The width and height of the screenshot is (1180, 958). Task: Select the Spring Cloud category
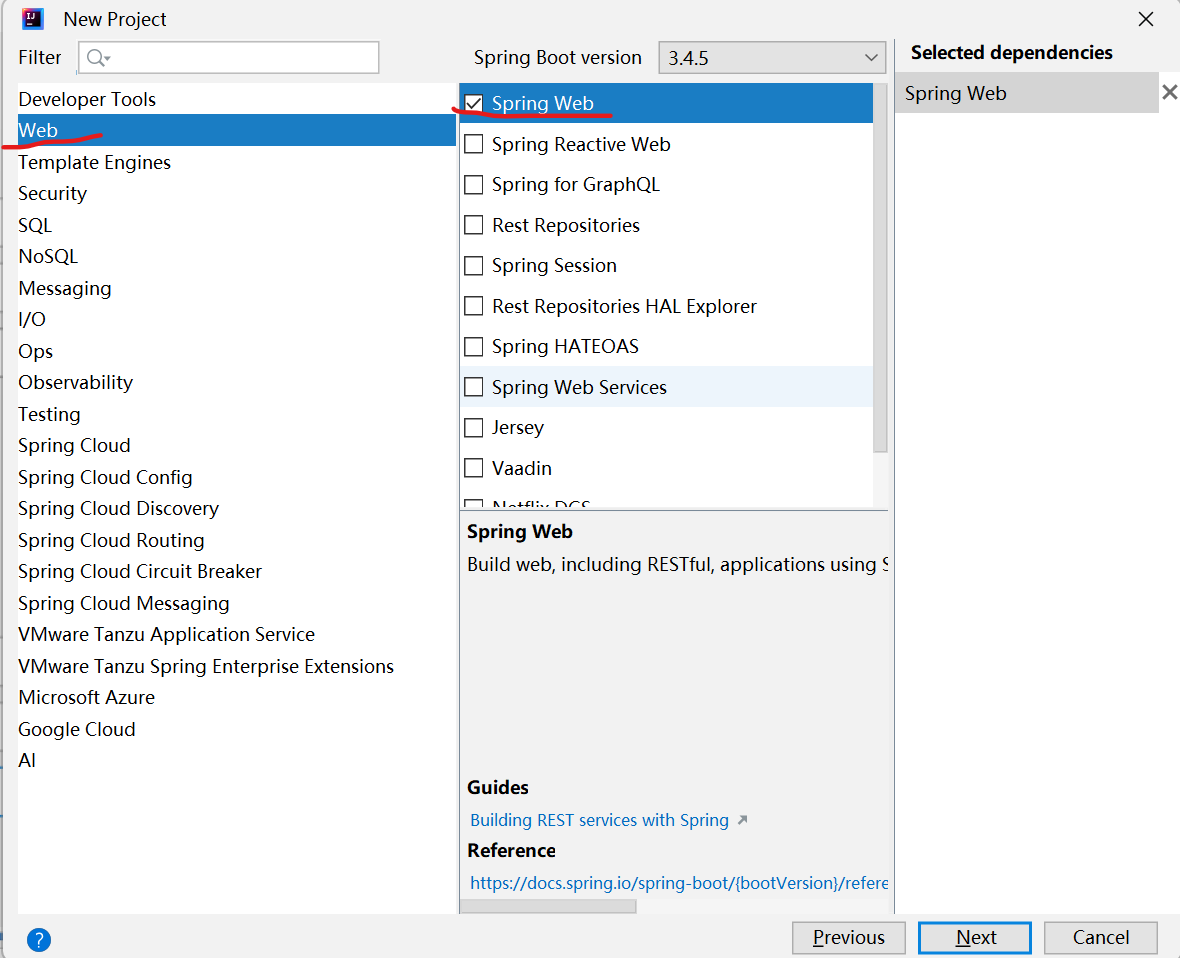click(x=236, y=446)
